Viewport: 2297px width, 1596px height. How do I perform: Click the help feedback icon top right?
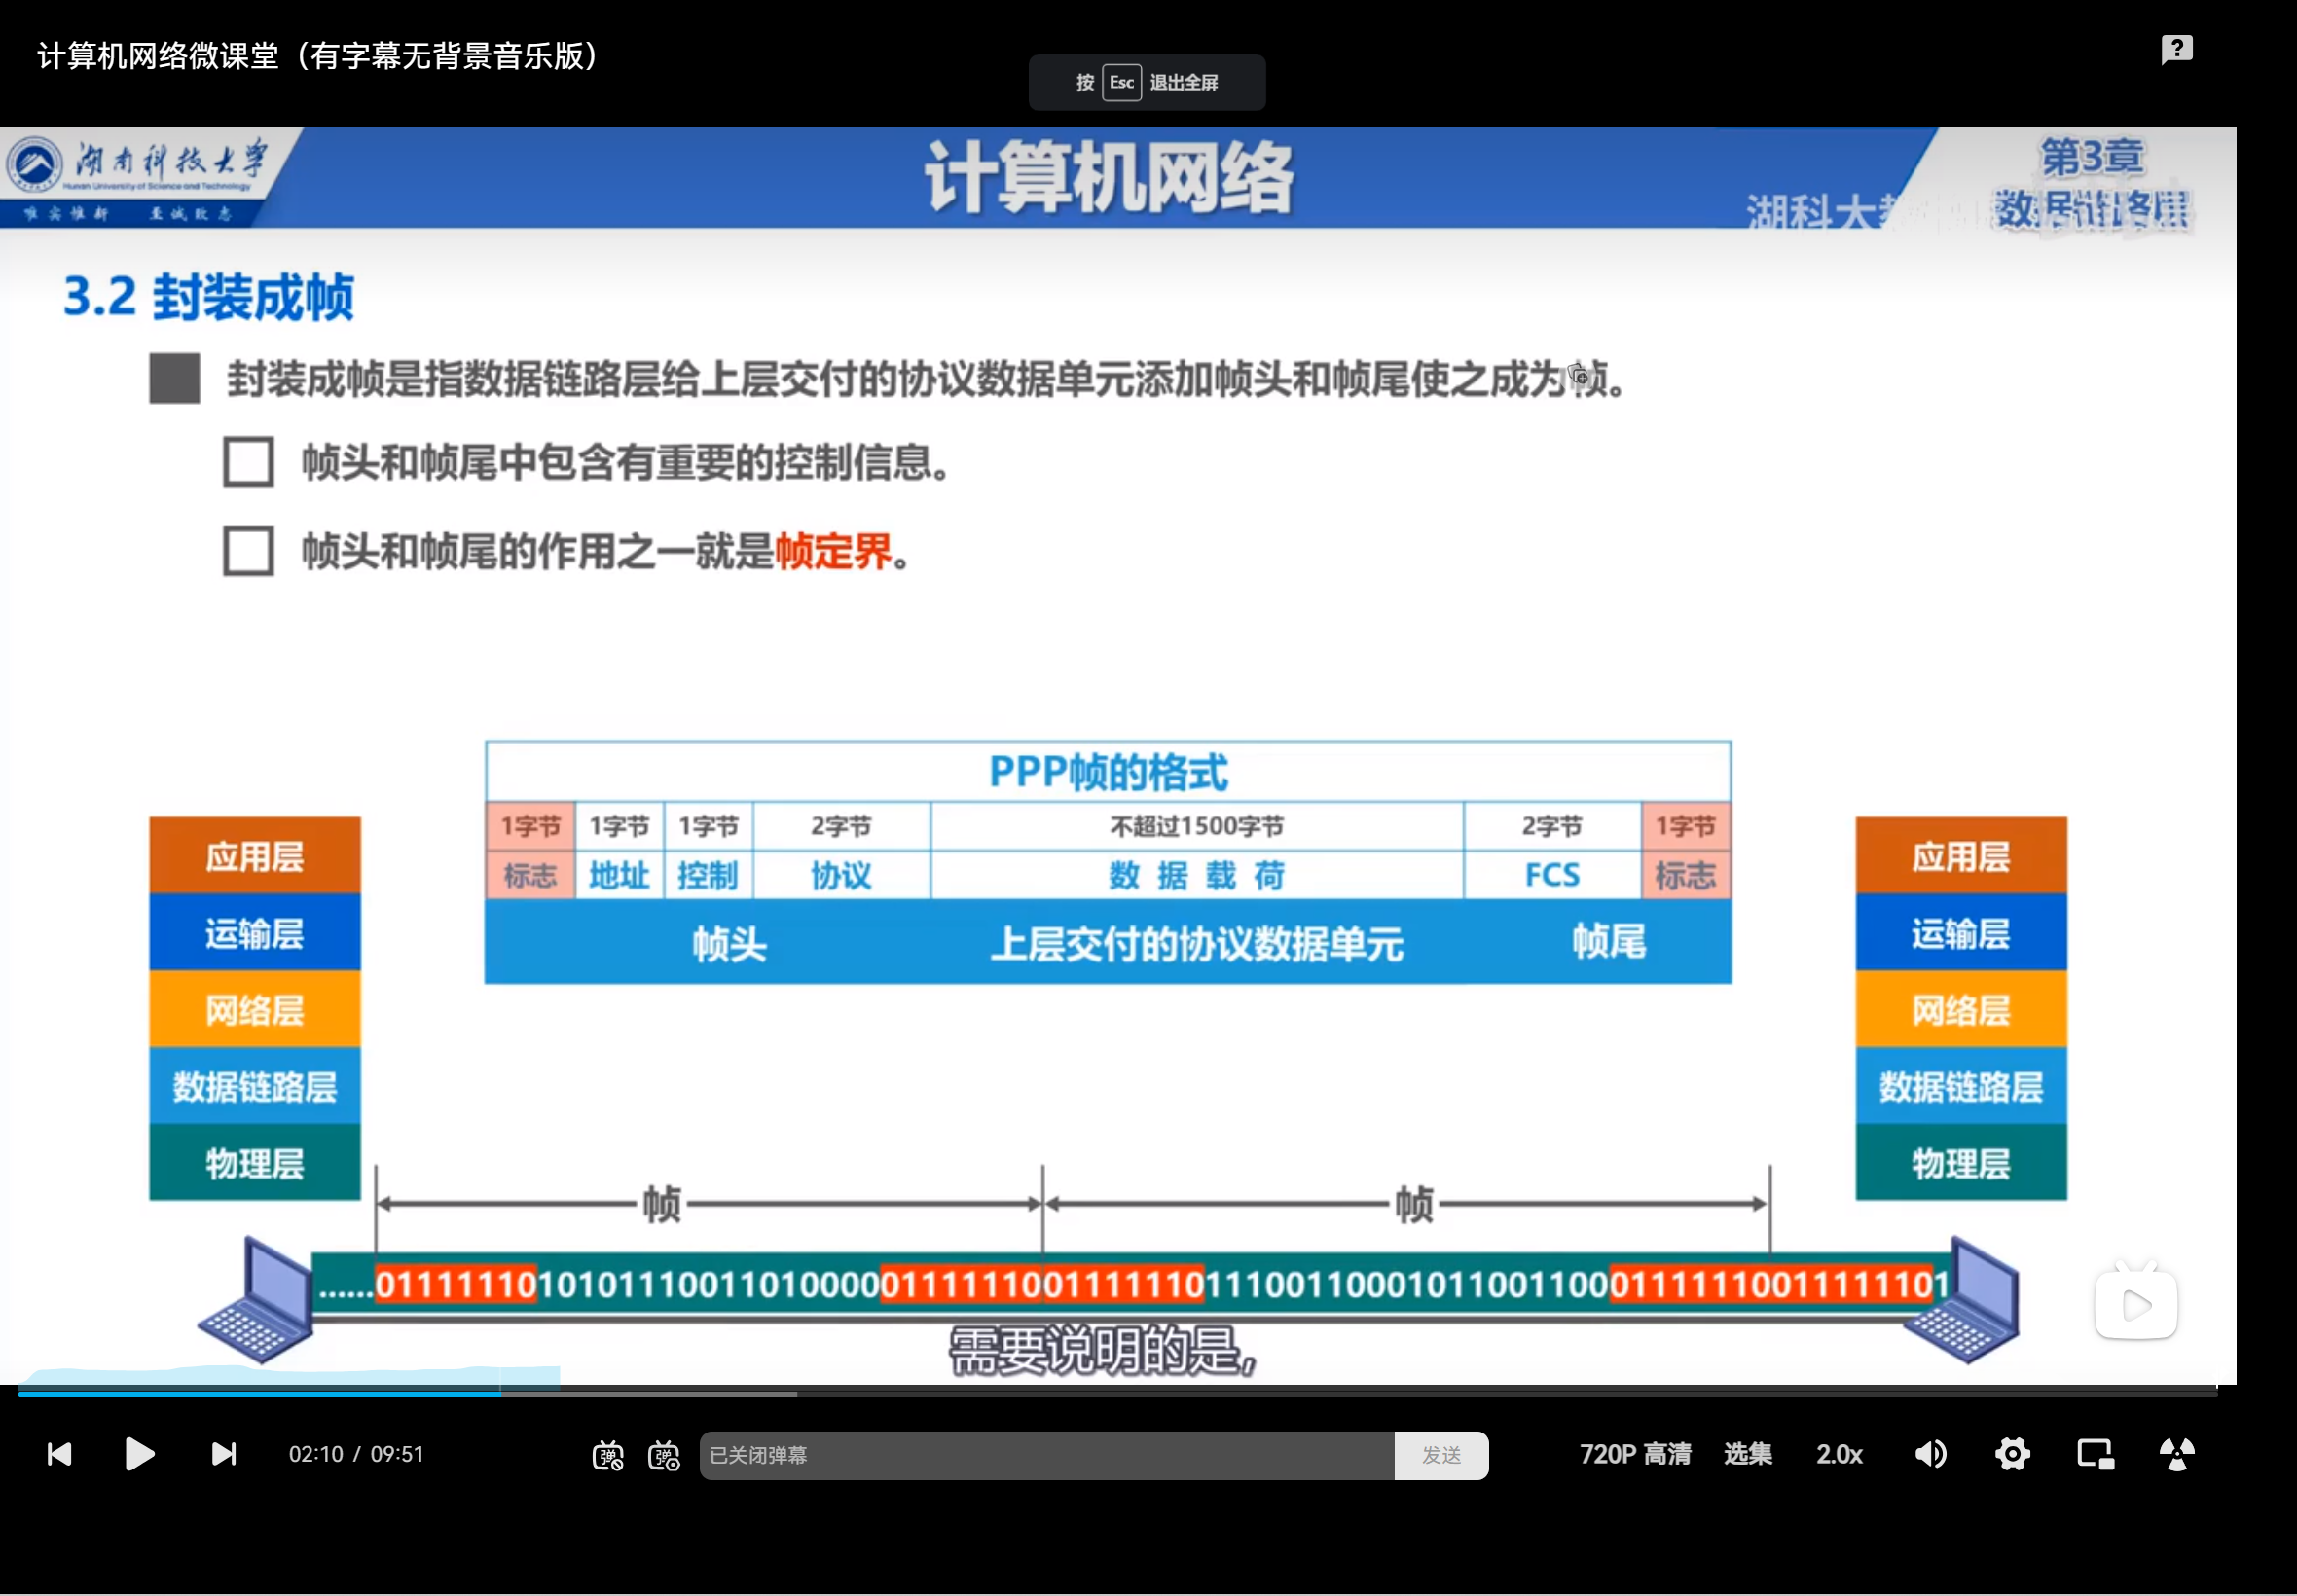[2176, 49]
